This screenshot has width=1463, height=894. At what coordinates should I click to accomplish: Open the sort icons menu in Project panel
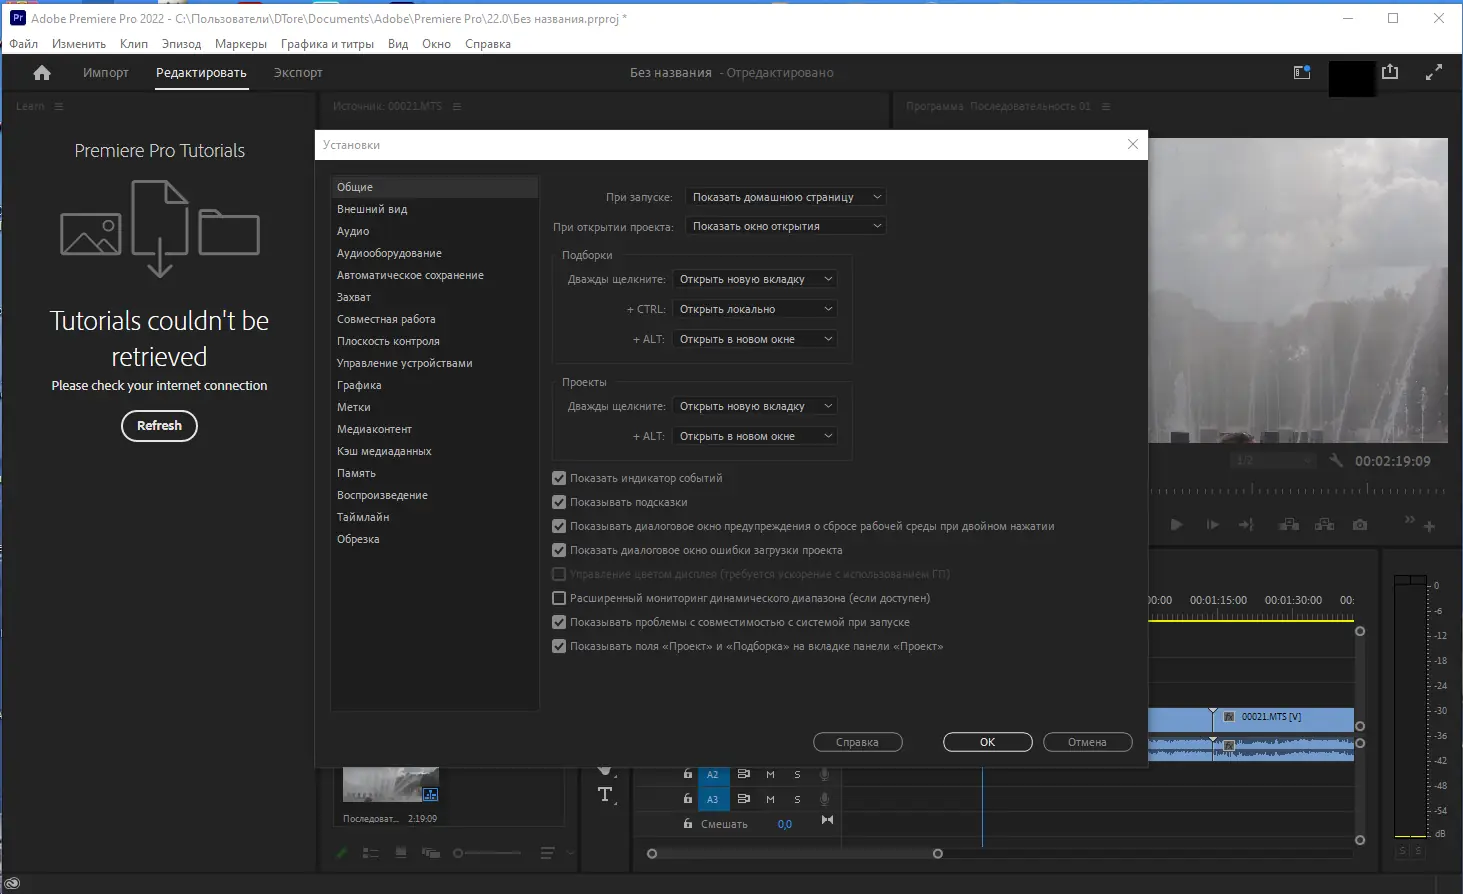547,853
